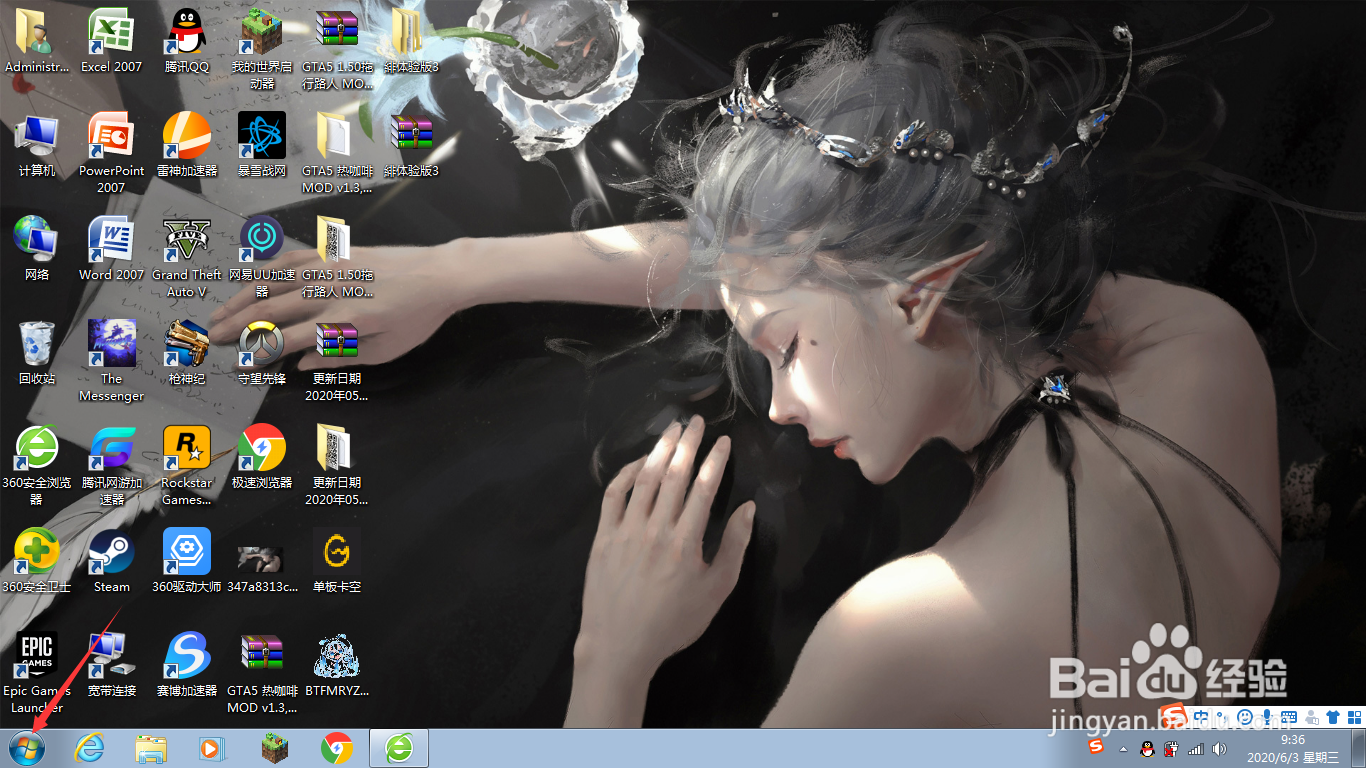Open the Epic Games Launcher shortcut
The height and width of the screenshot is (768, 1366).
pyautogui.click(x=37, y=655)
